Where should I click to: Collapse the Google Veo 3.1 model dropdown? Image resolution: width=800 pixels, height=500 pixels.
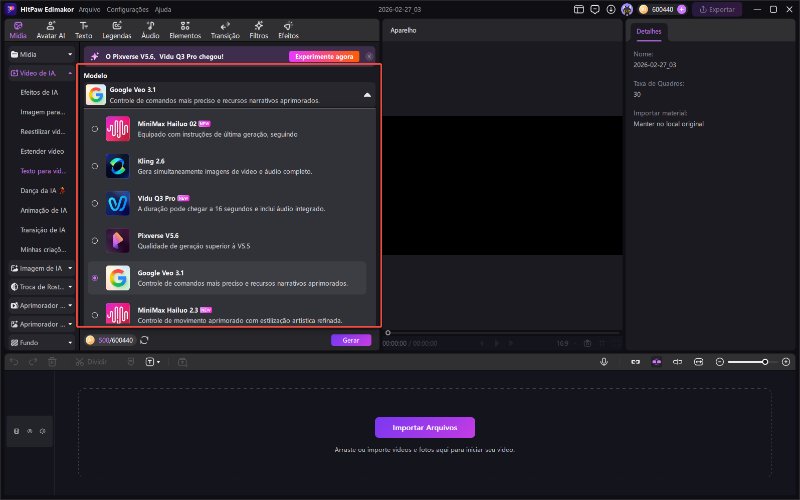367,95
